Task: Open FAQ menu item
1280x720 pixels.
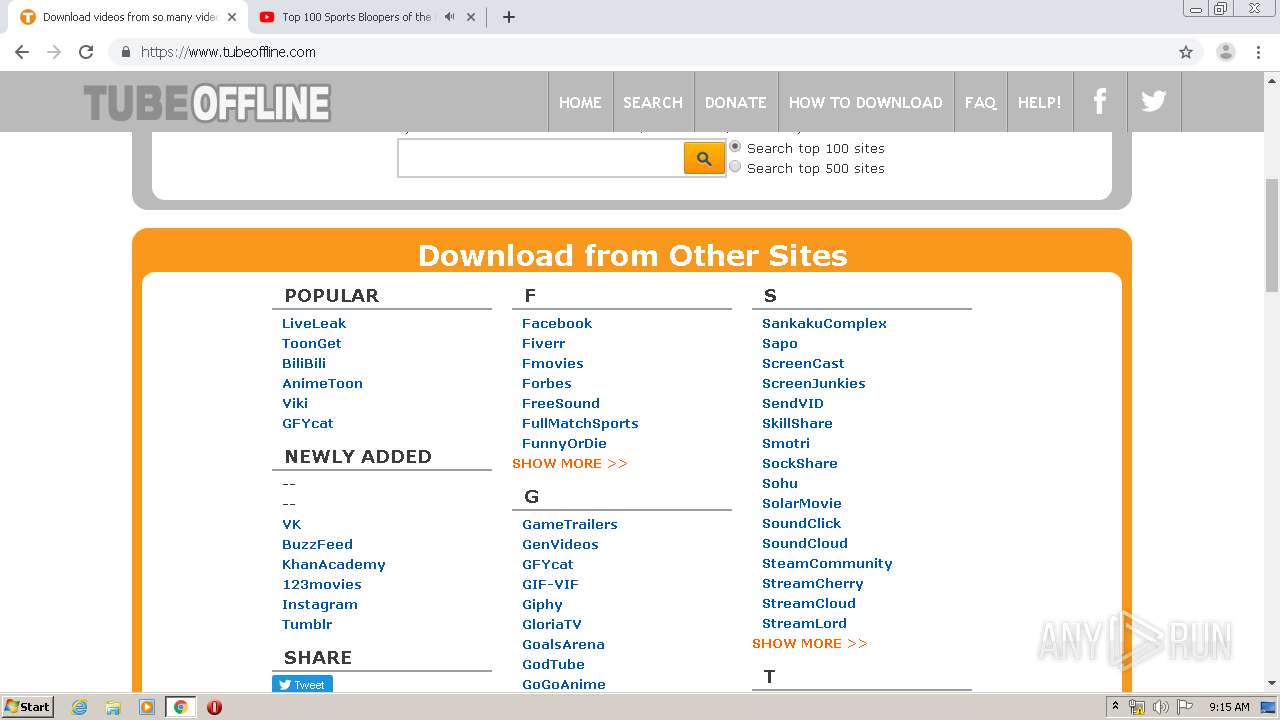Action: click(980, 102)
